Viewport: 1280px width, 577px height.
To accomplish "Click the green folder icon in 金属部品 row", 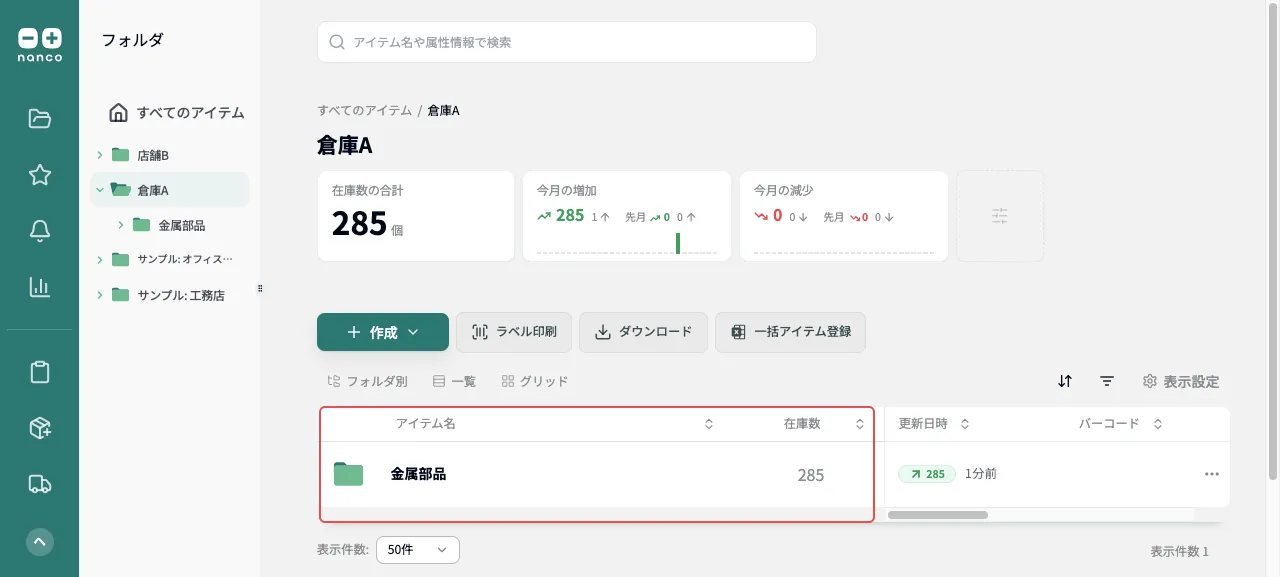I will [x=348, y=474].
